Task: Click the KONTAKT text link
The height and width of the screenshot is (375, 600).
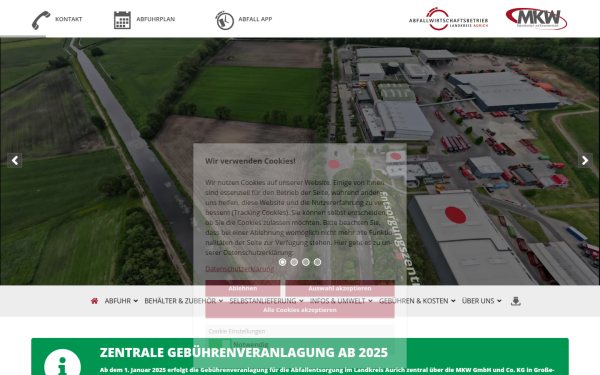Action: pos(68,19)
